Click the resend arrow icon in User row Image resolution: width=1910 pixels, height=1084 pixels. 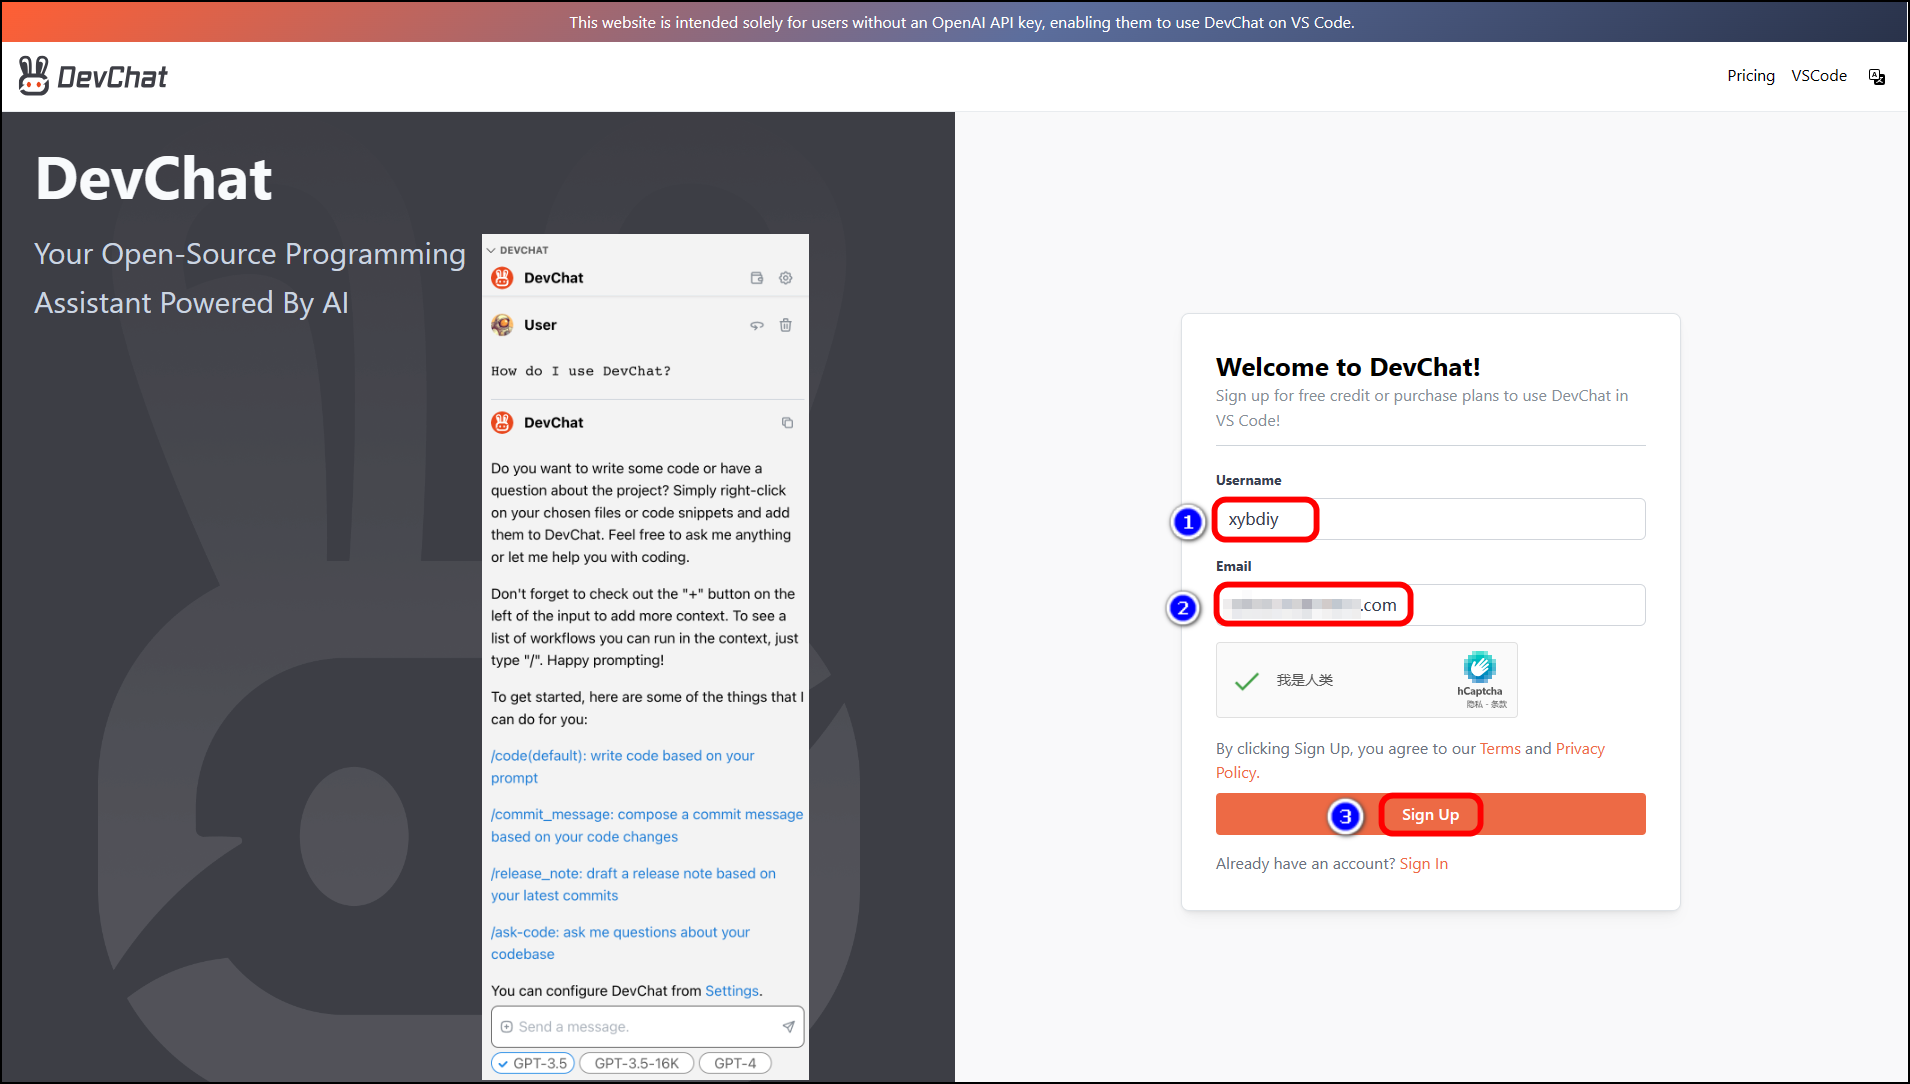pos(757,325)
